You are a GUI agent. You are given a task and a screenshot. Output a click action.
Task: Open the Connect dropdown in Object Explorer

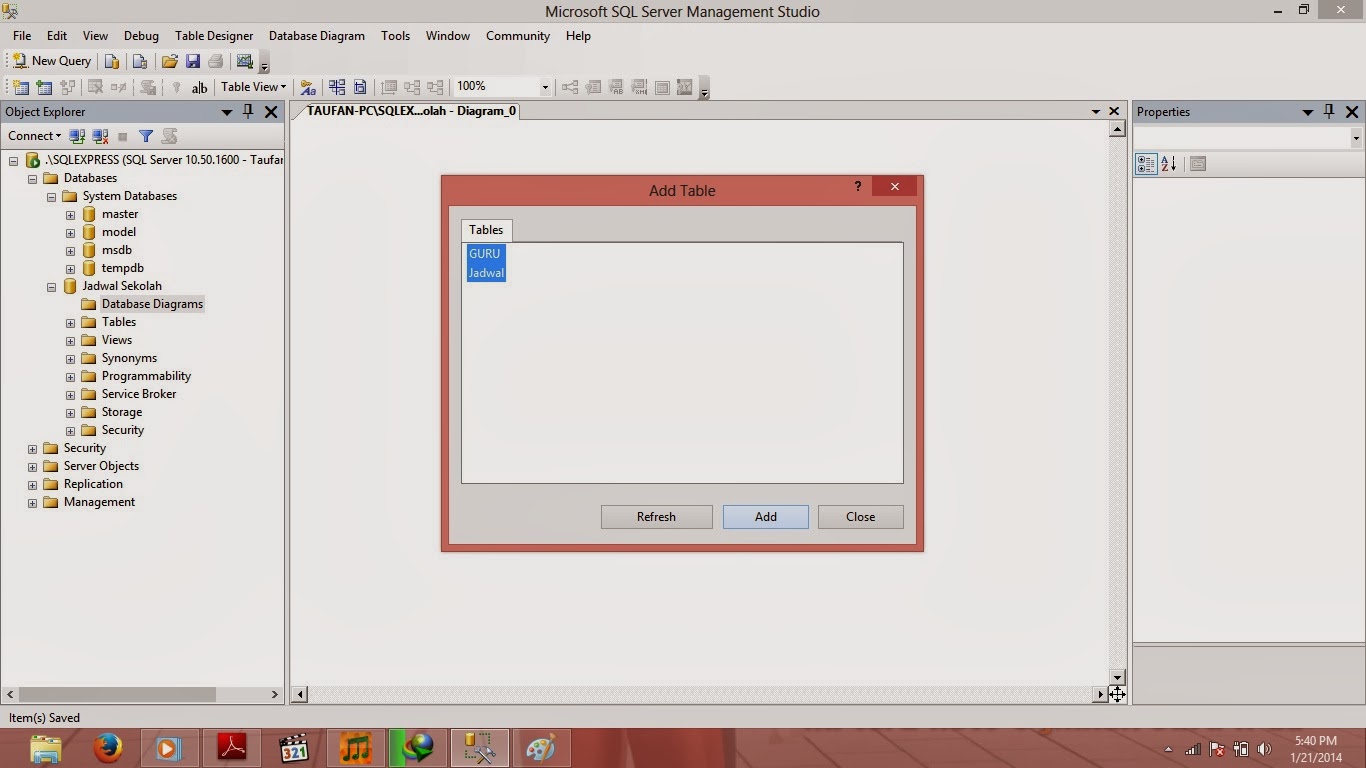[x=35, y=136]
